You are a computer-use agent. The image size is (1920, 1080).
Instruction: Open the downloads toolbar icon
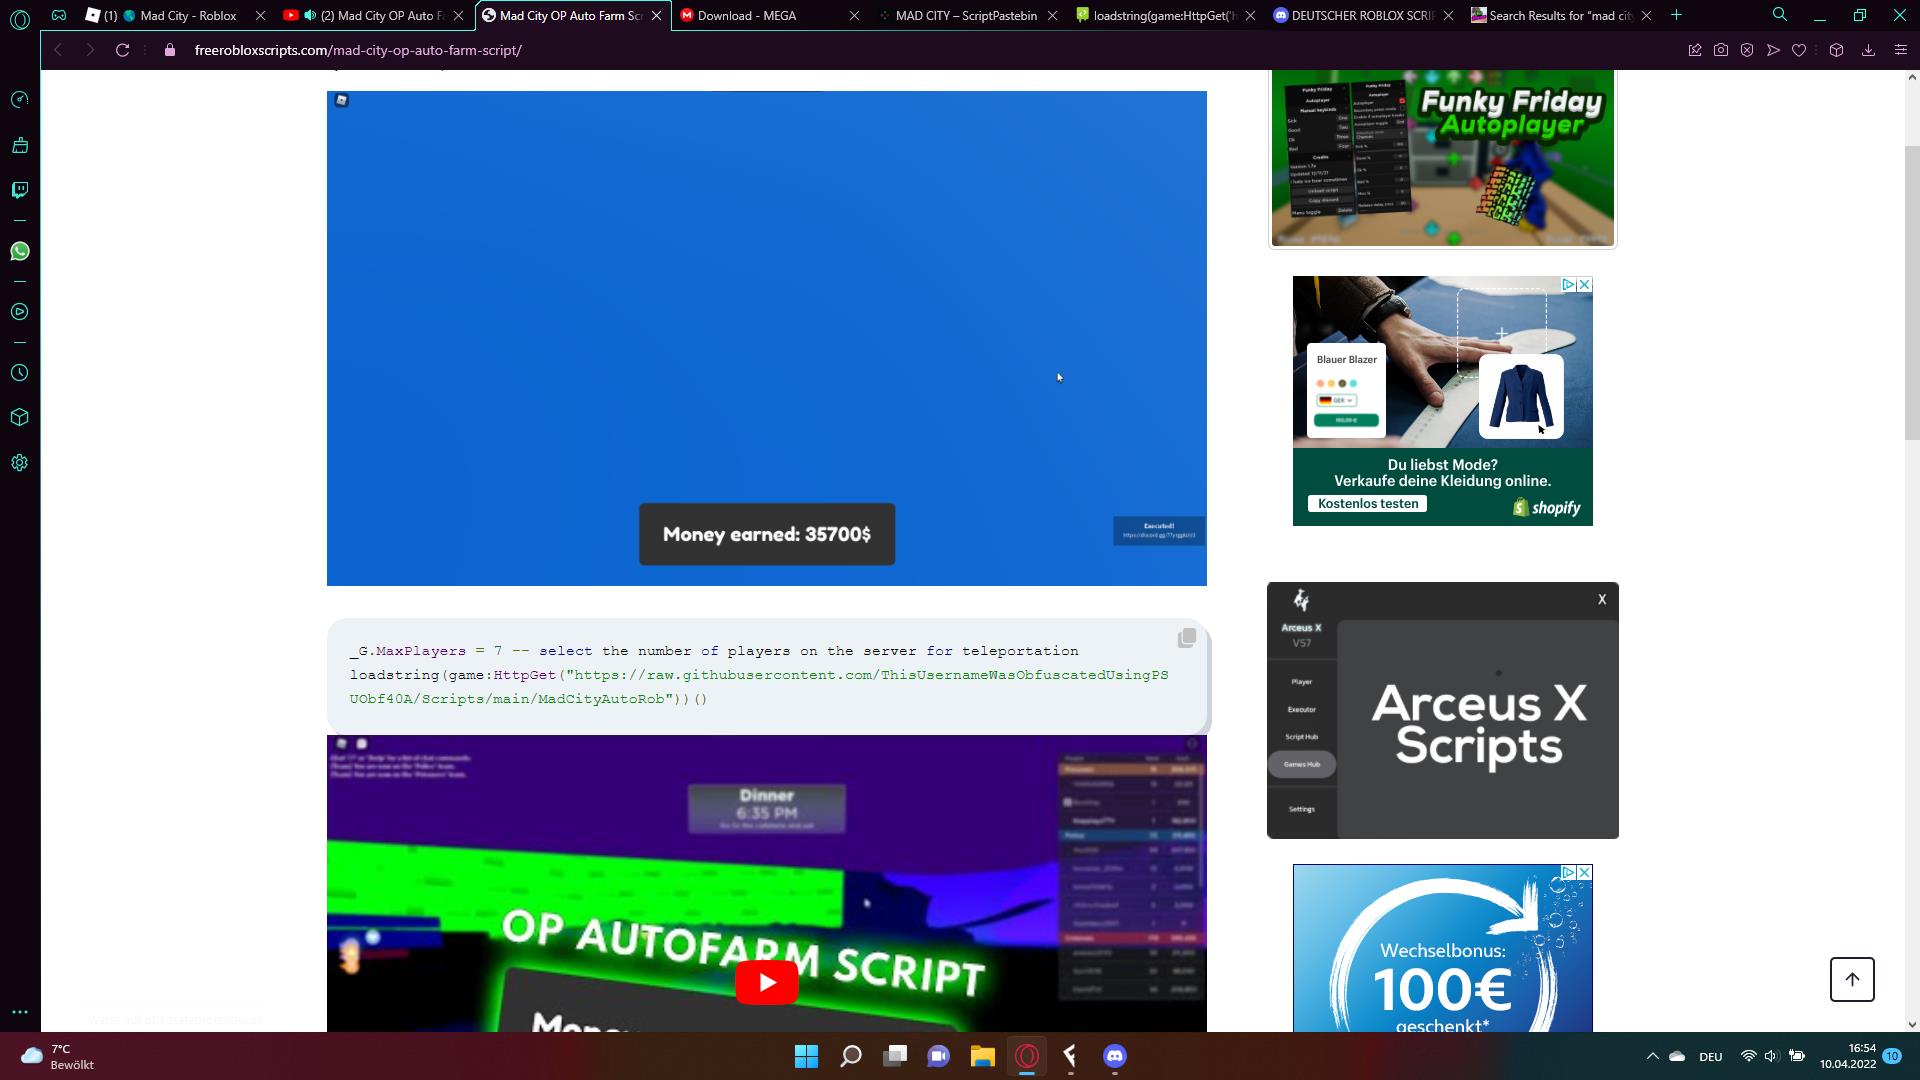[x=1867, y=50]
